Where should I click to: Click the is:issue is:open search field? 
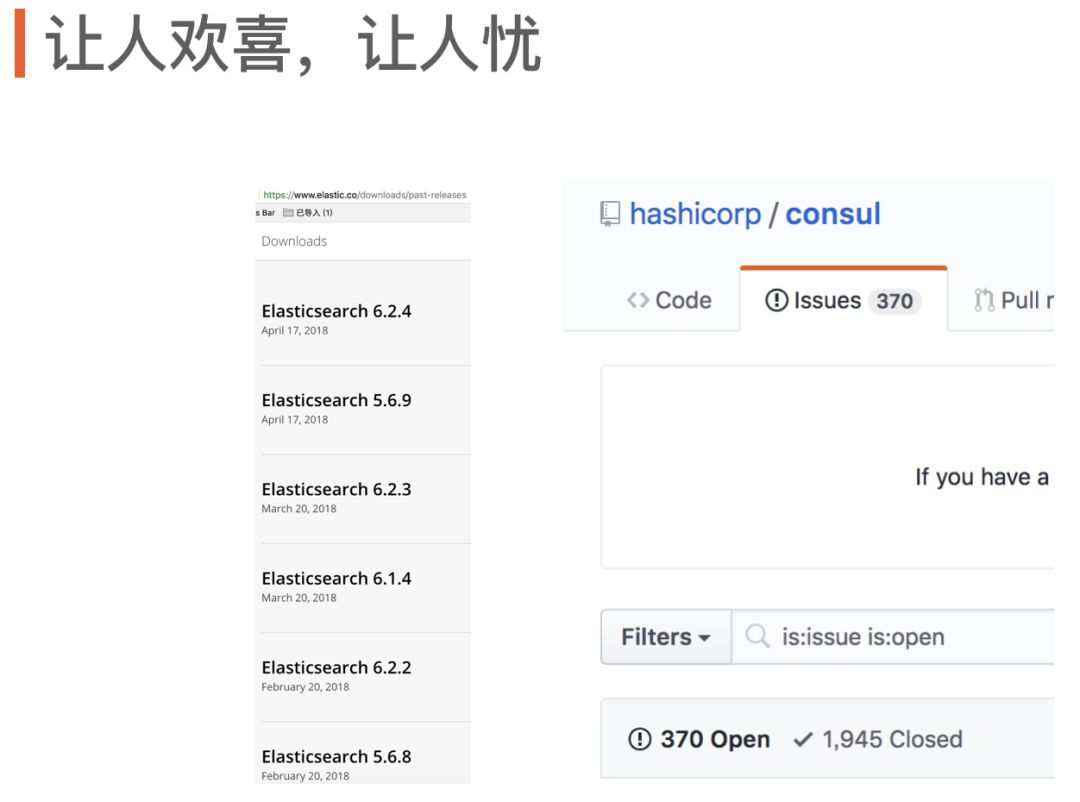893,637
